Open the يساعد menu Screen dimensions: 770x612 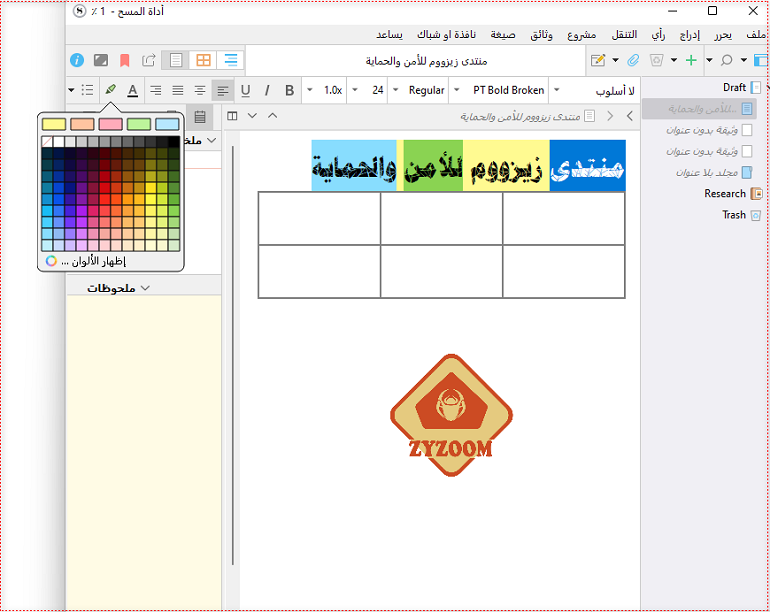[x=389, y=34]
